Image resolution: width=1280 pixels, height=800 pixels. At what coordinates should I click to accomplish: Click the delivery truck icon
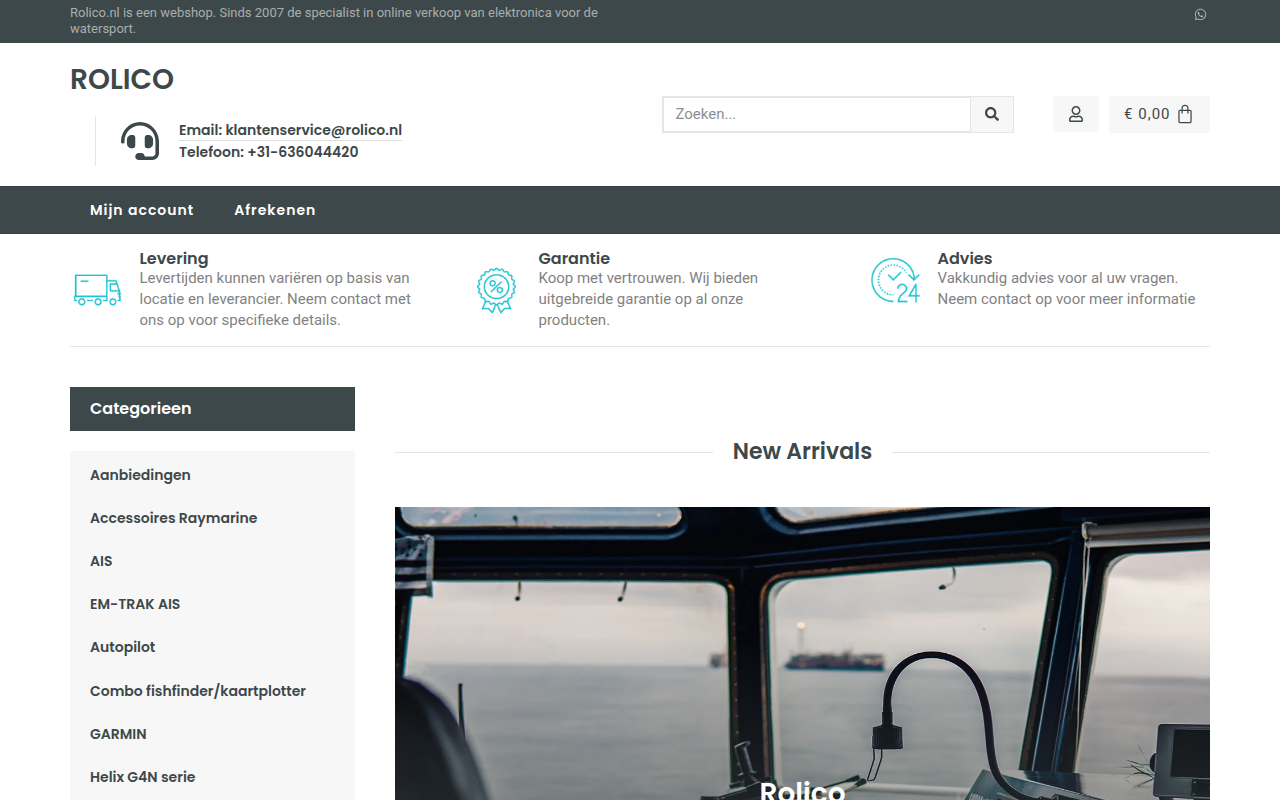tap(97, 289)
